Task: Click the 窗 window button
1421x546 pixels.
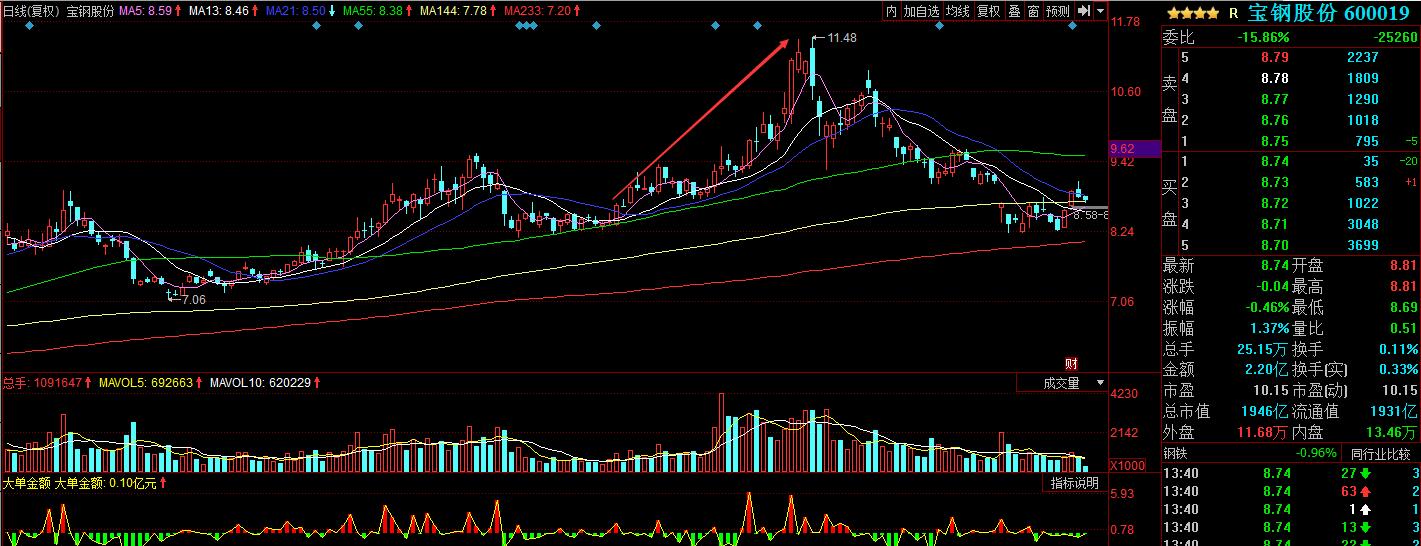Action: (x=1033, y=11)
